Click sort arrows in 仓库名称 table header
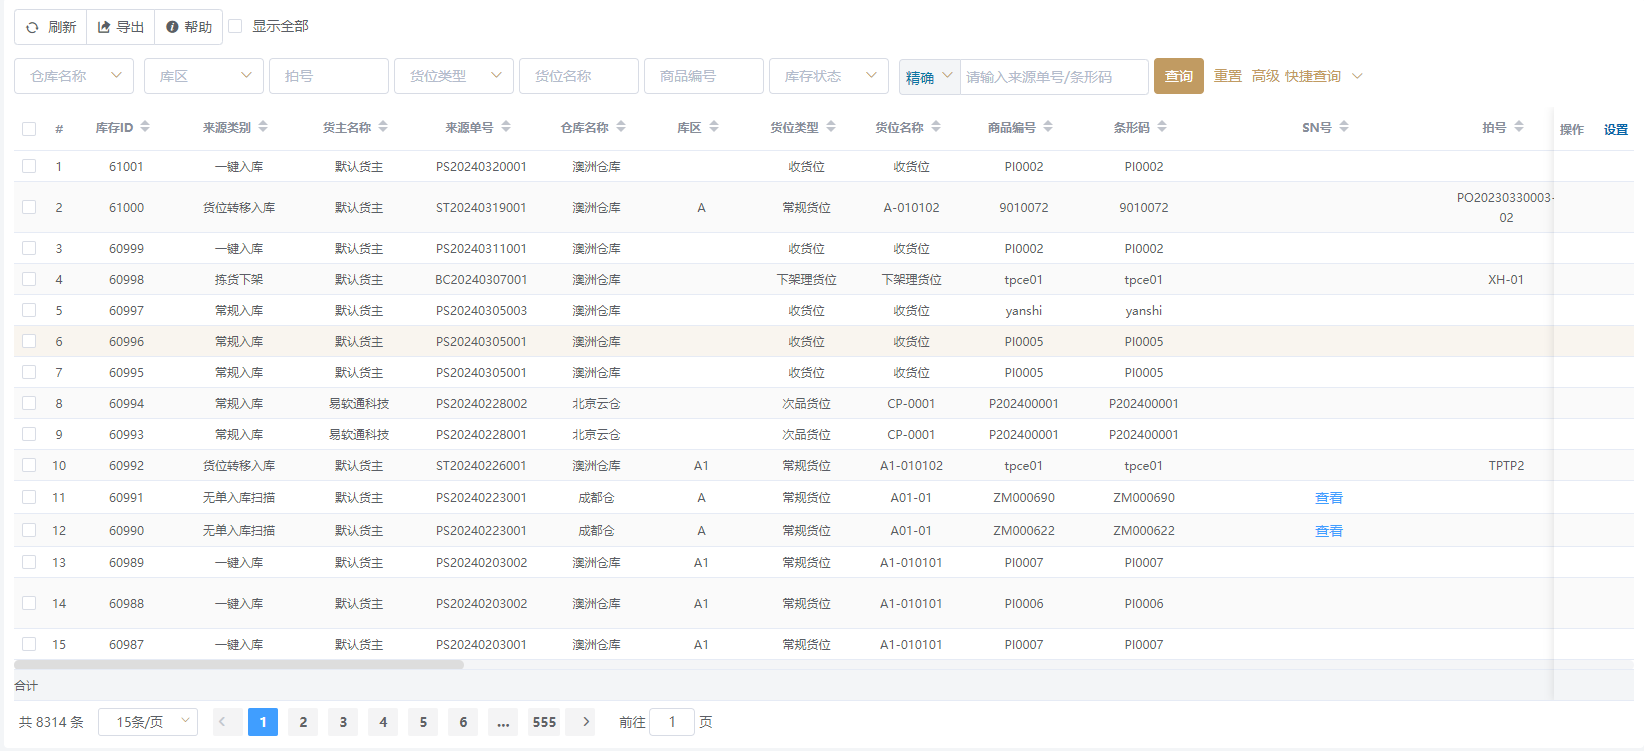The height and width of the screenshot is (751, 1644). click(x=621, y=127)
